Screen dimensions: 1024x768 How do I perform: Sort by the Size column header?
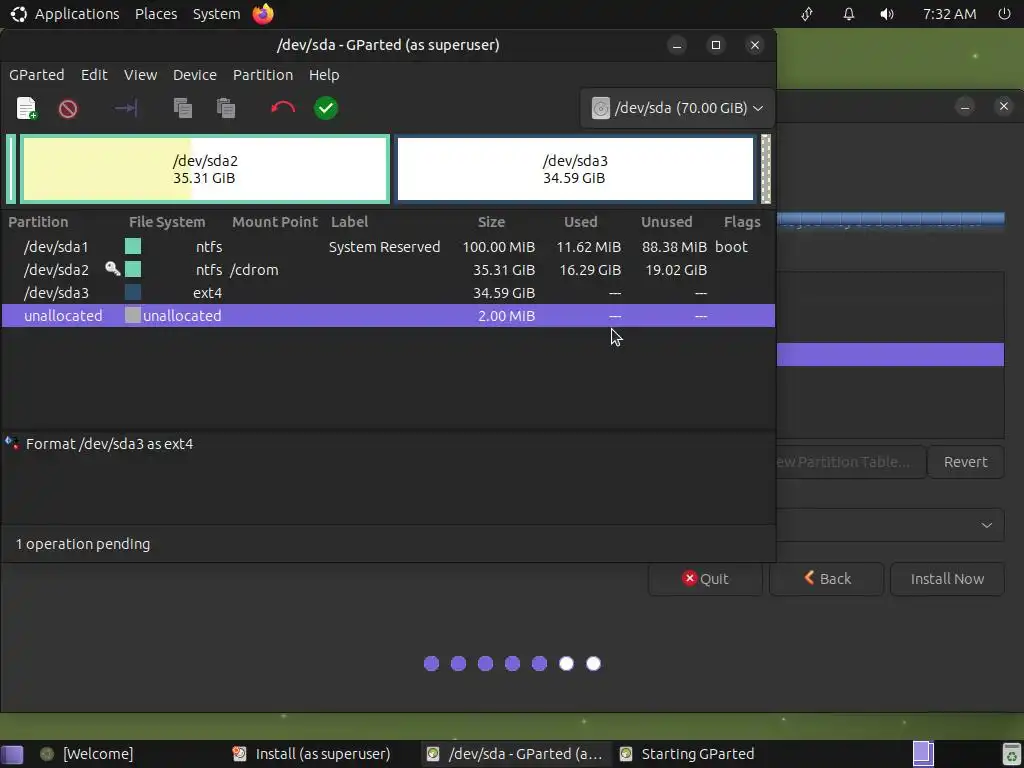491,222
